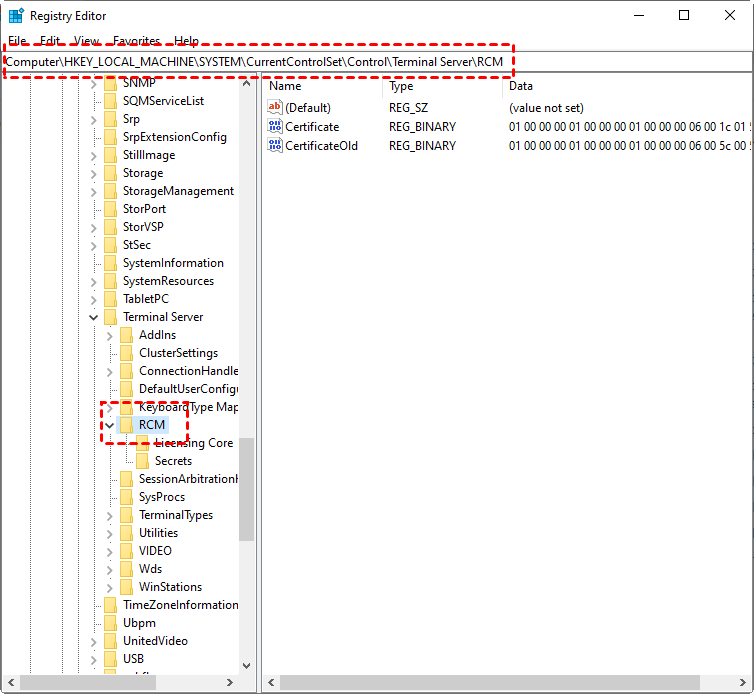Click the StorPort folder icon
The height and width of the screenshot is (694, 754).
111,209
